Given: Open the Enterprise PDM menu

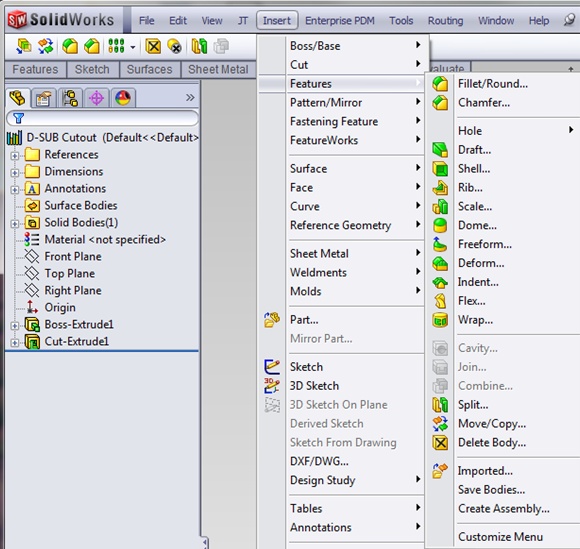Looking at the screenshot, I should click(x=340, y=21).
